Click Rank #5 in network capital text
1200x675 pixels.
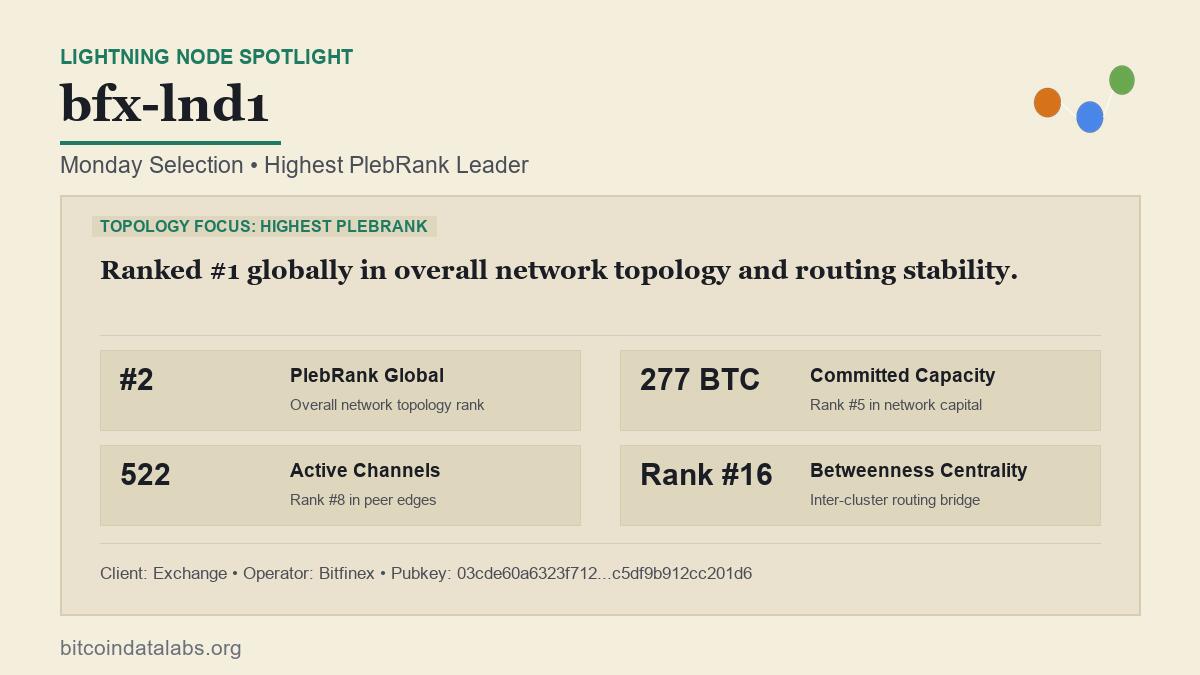[x=896, y=405]
